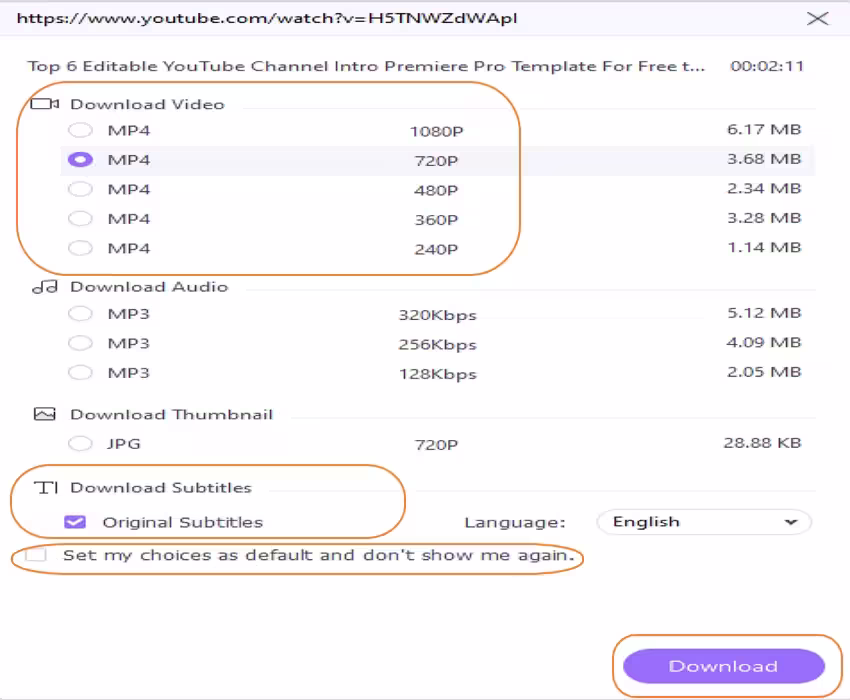Choose MP3 320Kbps audio option
The height and width of the screenshot is (700, 850).
(x=80, y=314)
